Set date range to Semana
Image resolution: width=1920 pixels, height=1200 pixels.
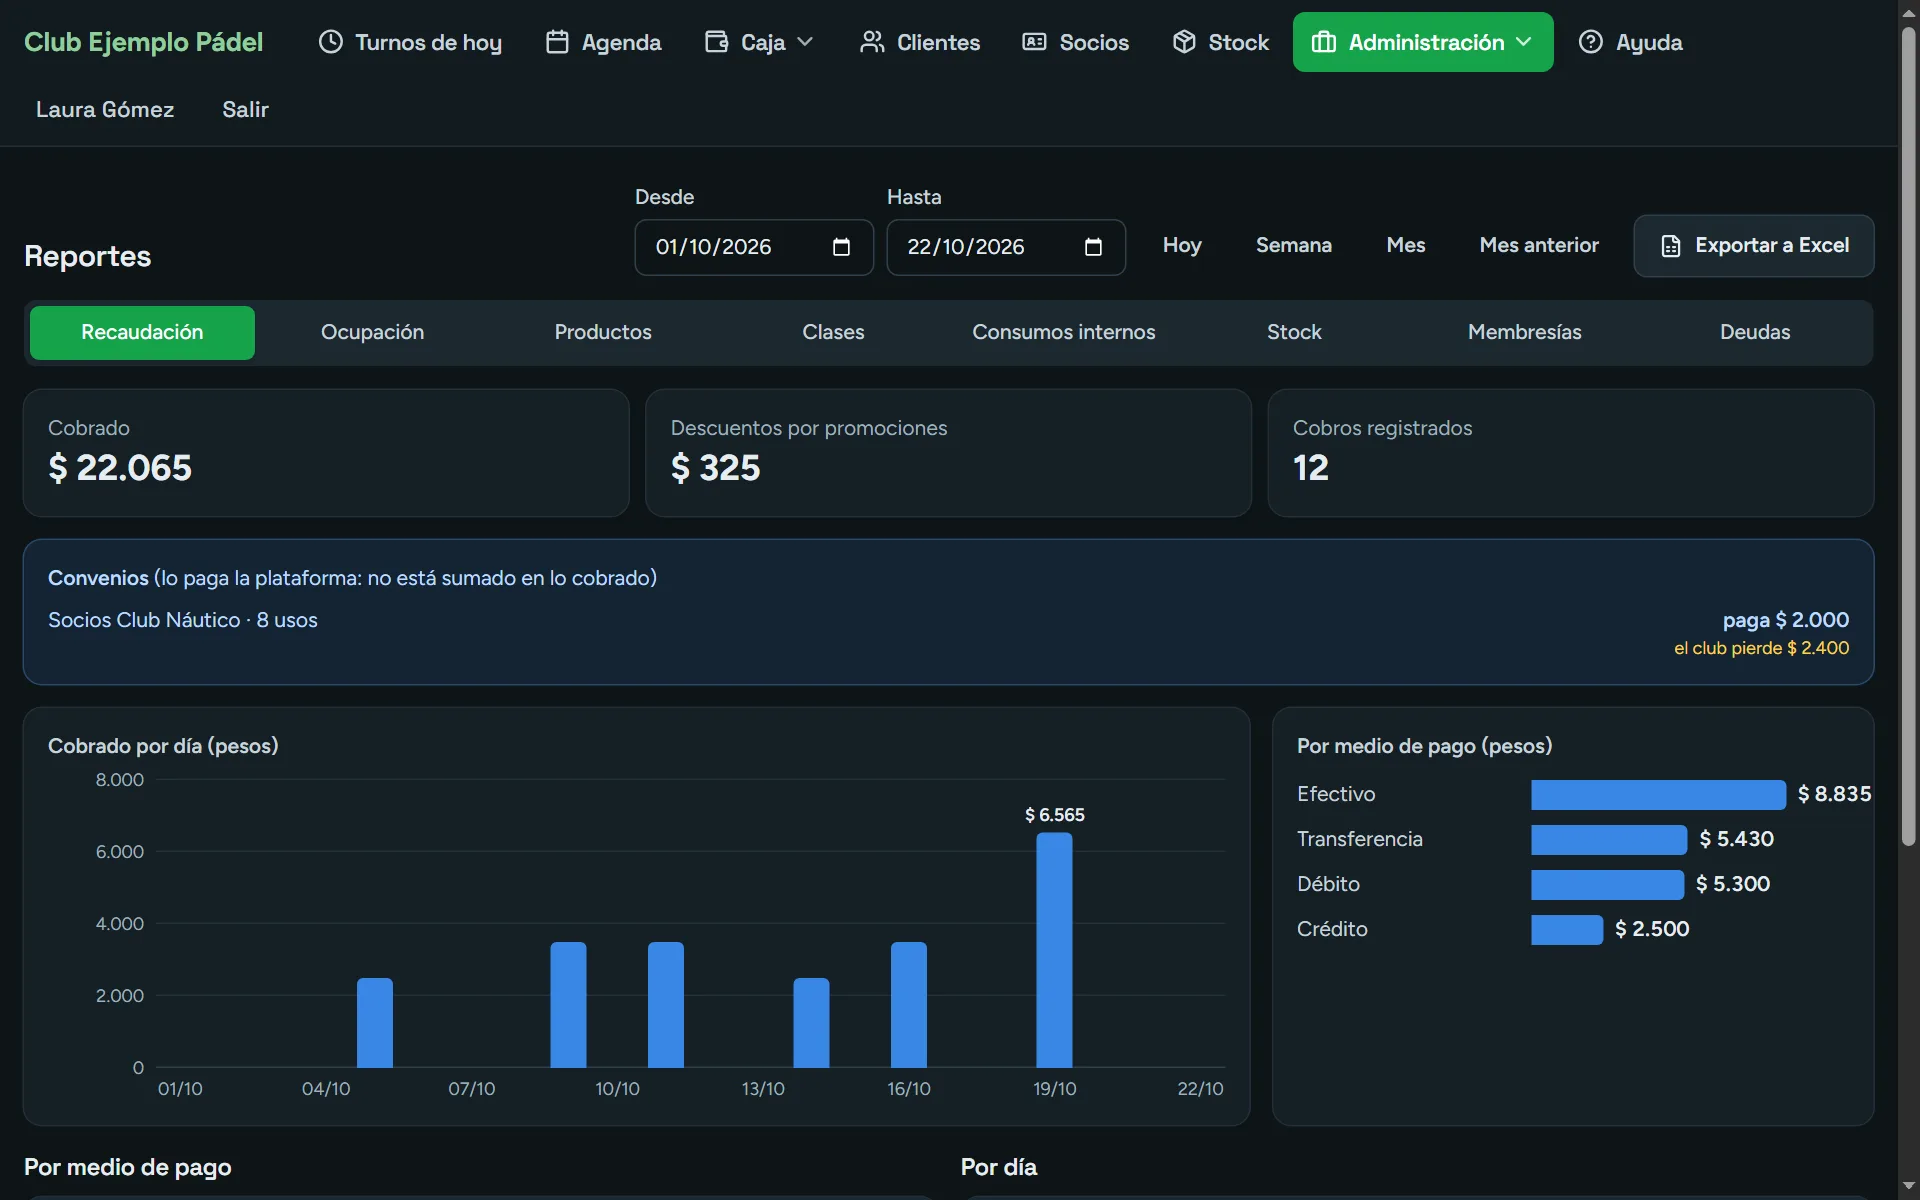[x=1293, y=246]
